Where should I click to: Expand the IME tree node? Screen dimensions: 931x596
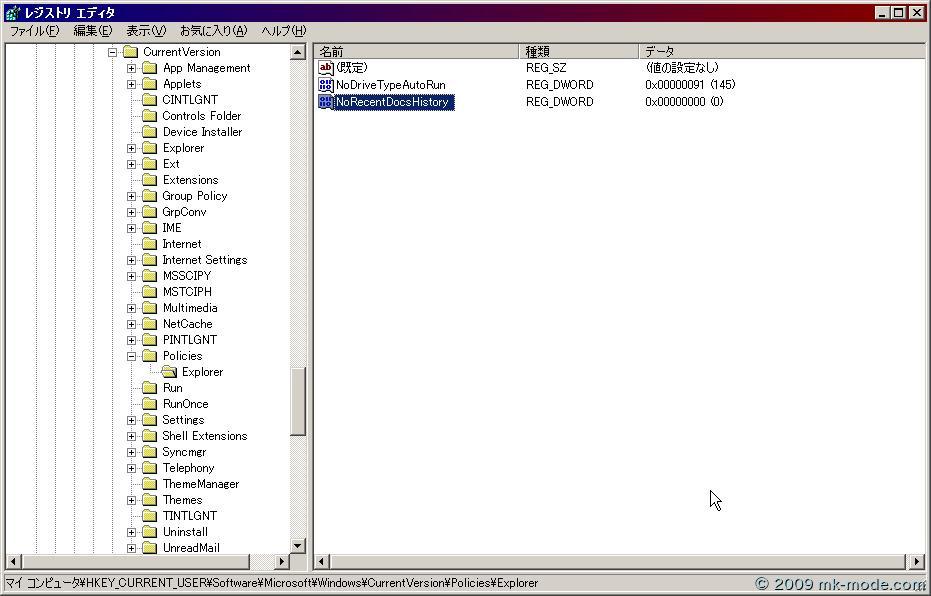tap(131, 227)
